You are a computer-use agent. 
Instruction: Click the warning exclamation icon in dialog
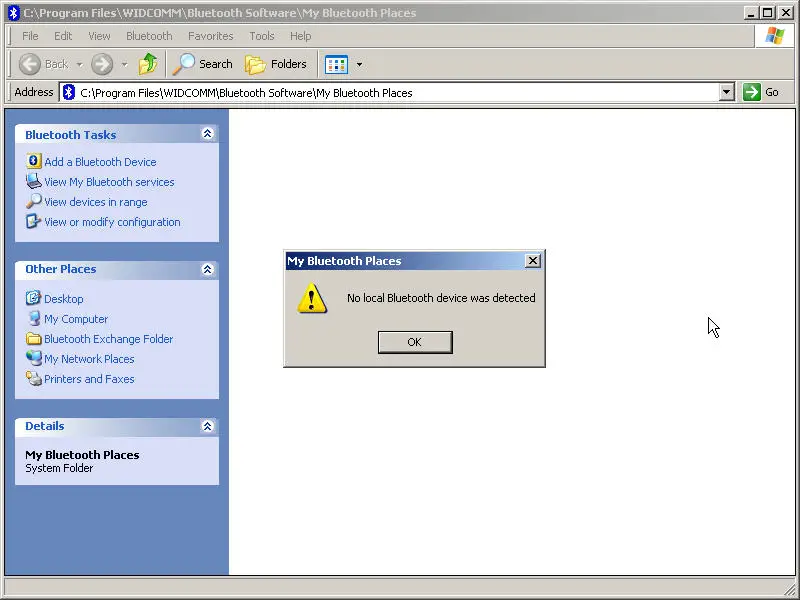pyautogui.click(x=312, y=298)
